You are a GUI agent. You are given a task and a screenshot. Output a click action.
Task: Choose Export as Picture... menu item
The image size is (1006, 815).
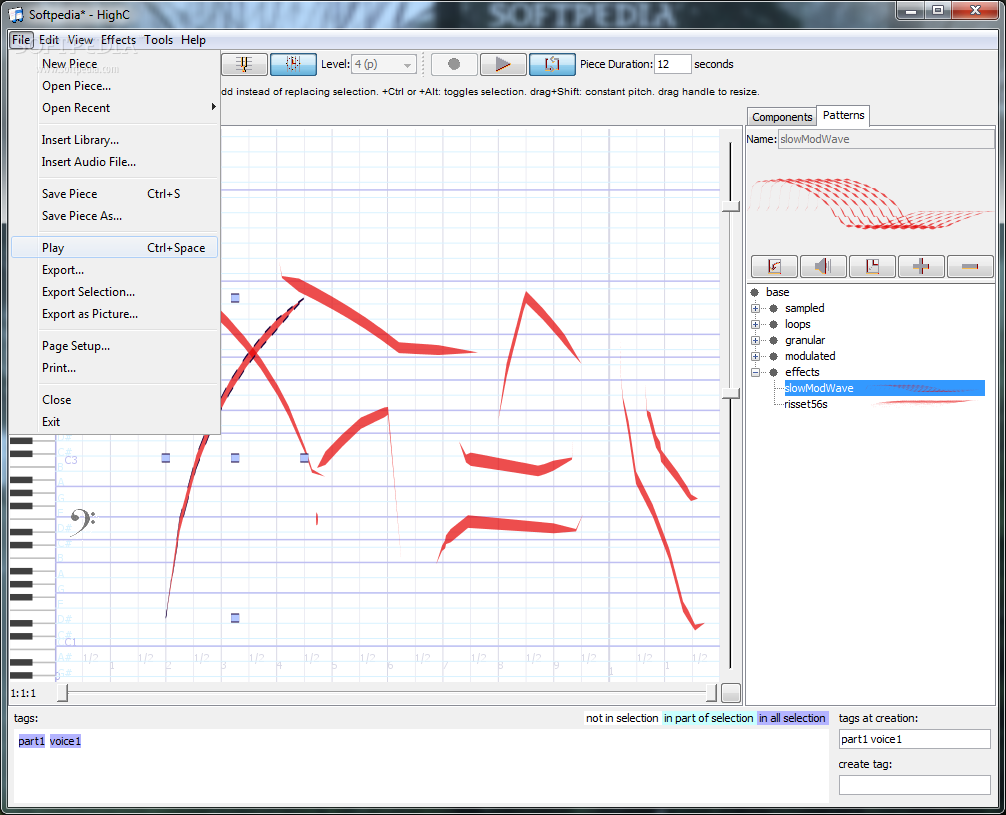114,314
